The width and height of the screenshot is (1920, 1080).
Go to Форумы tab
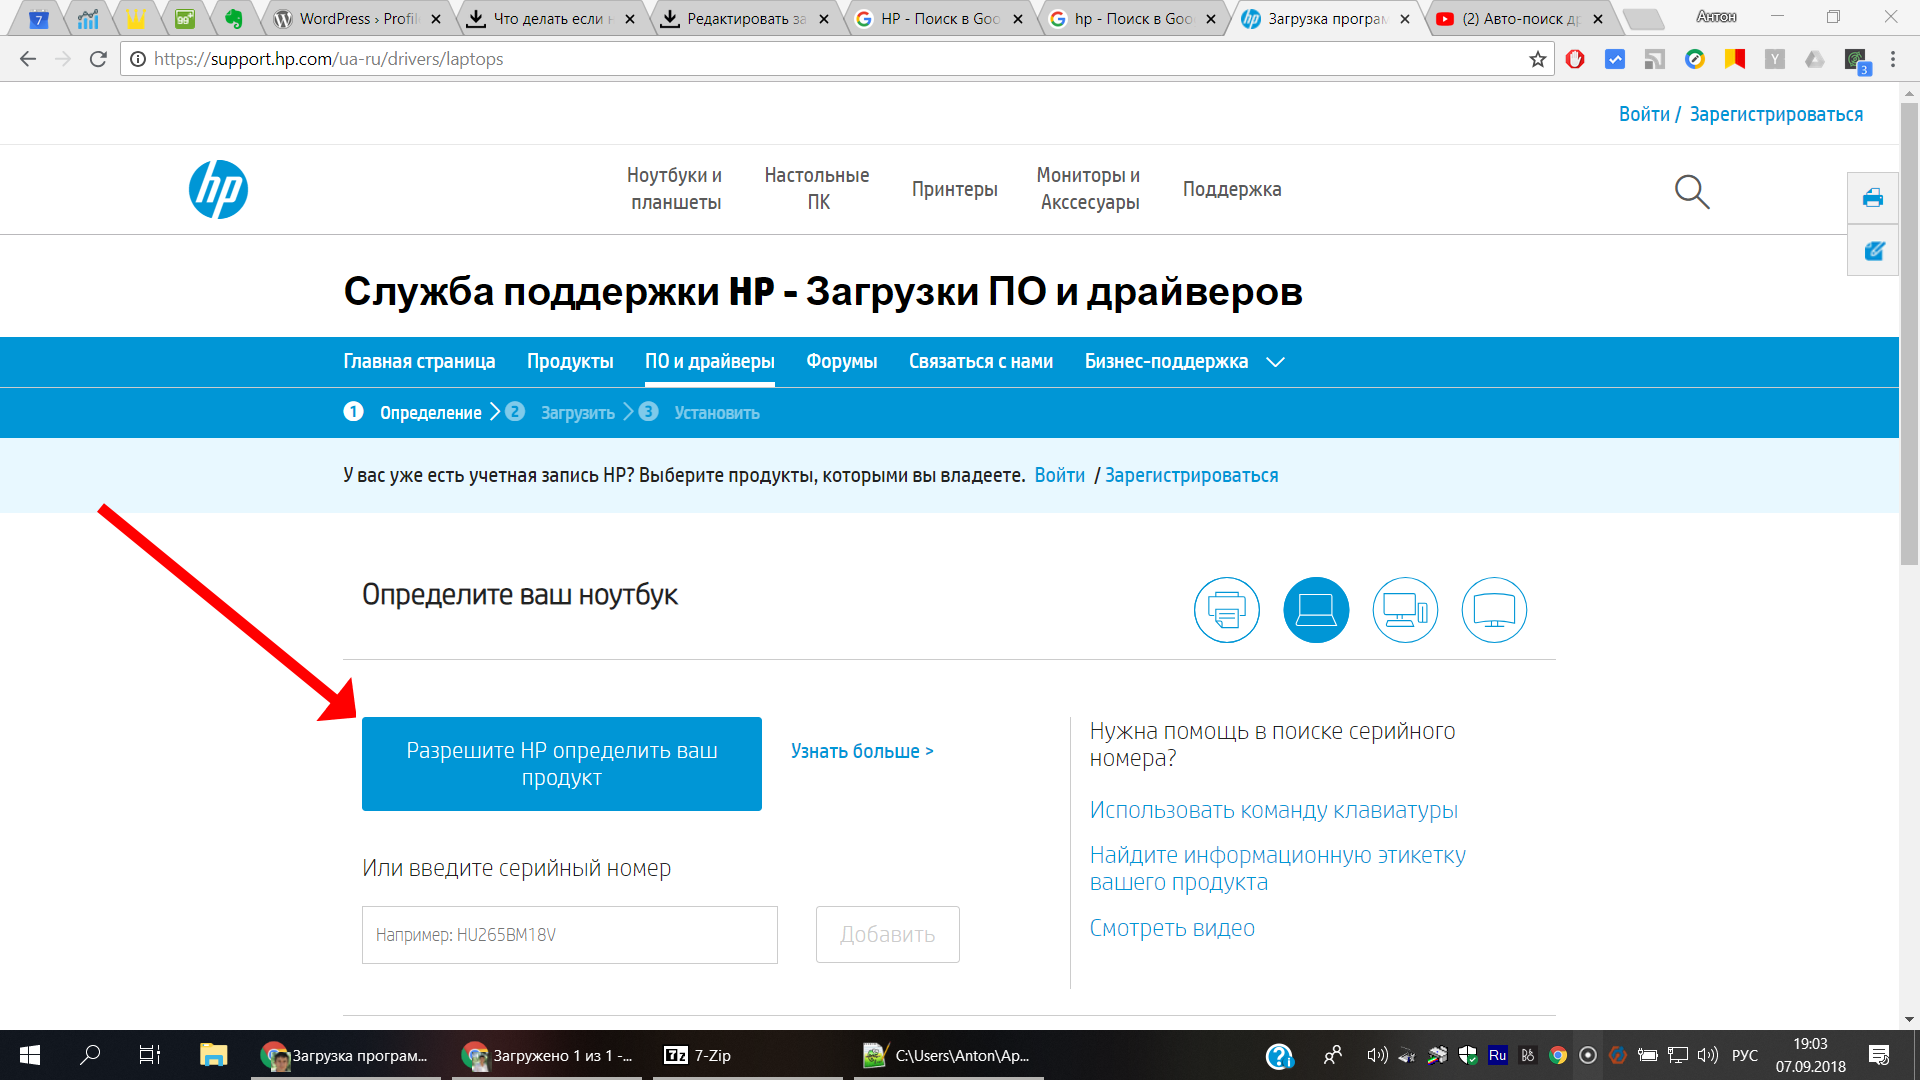(841, 361)
